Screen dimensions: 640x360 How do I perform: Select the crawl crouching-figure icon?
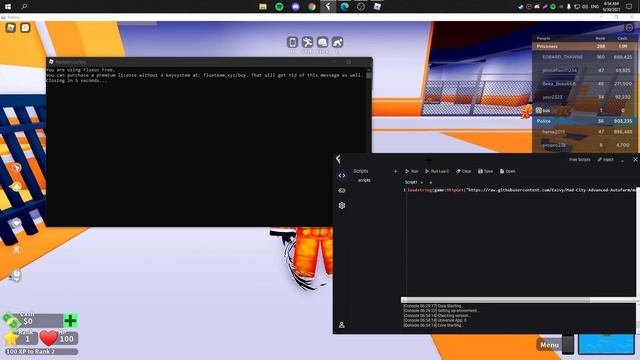tap(337, 42)
